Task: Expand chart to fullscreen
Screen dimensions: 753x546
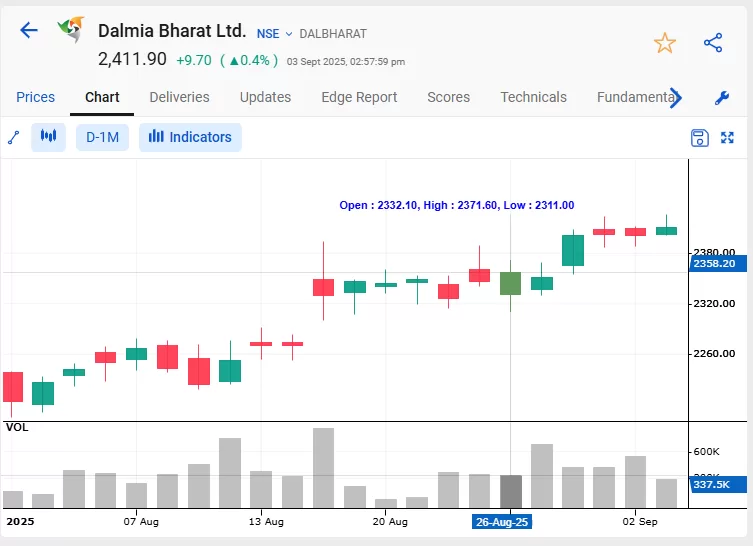Action: 728,138
